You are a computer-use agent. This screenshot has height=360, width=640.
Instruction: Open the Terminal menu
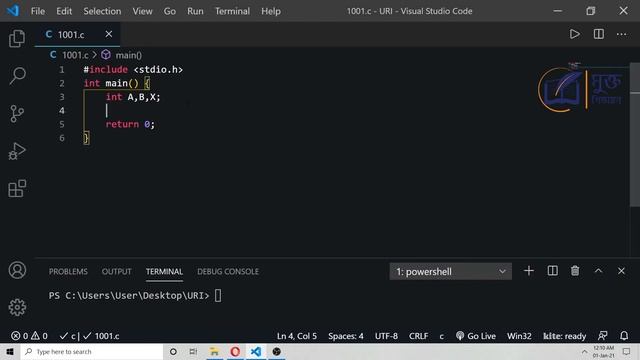232,11
